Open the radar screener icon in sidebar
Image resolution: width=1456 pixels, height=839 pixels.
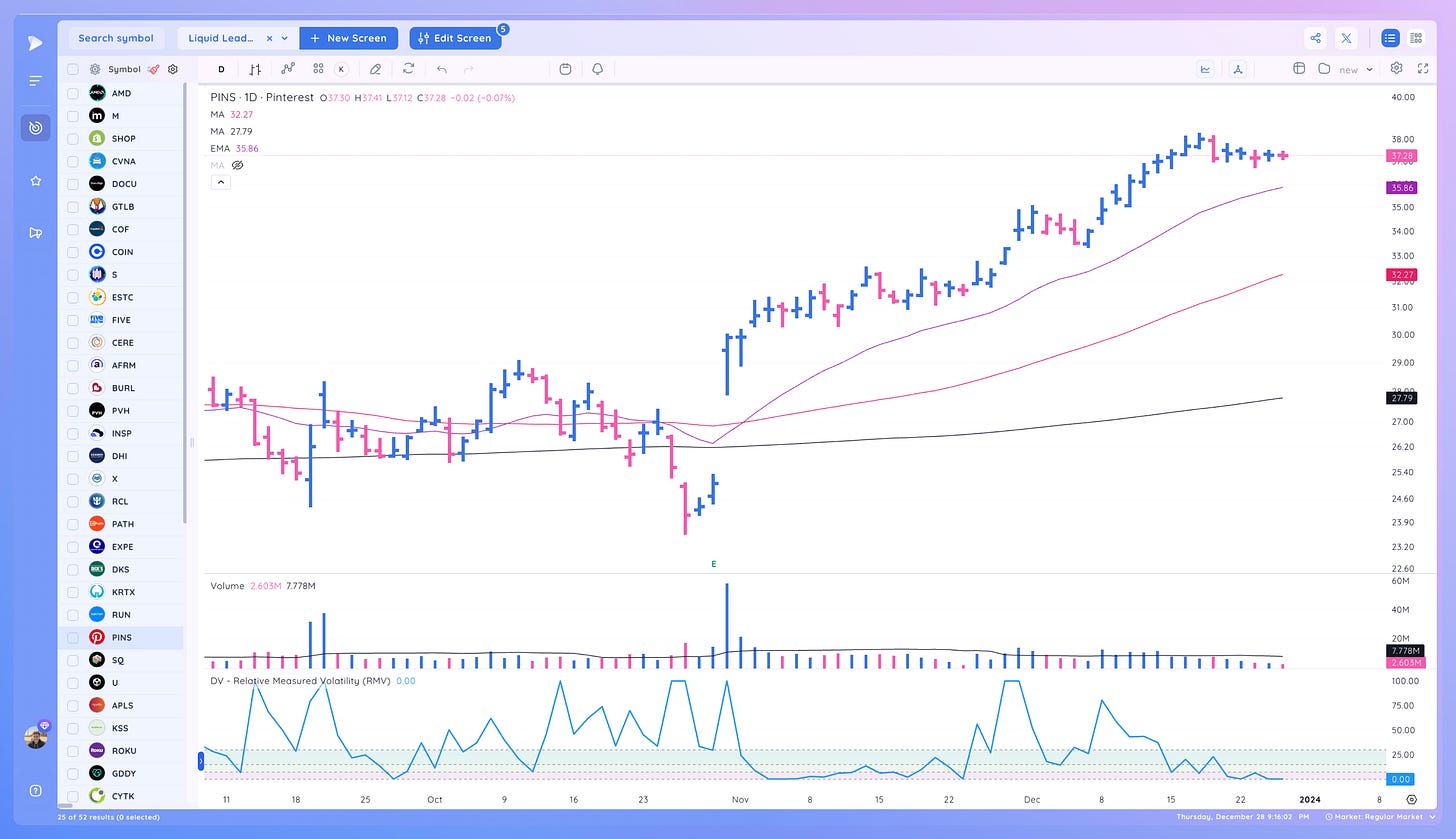coord(35,128)
